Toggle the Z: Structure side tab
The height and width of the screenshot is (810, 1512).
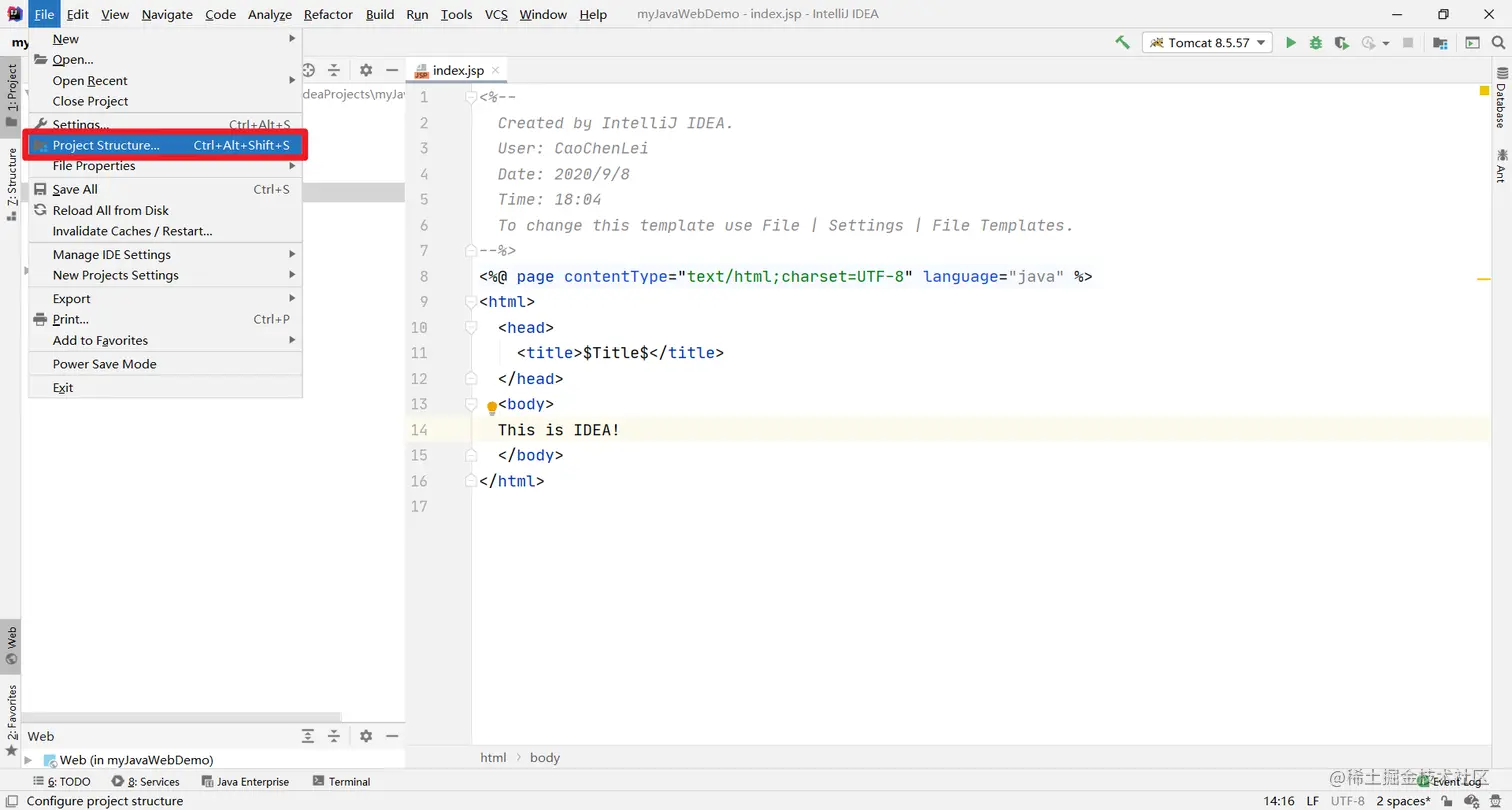11,184
